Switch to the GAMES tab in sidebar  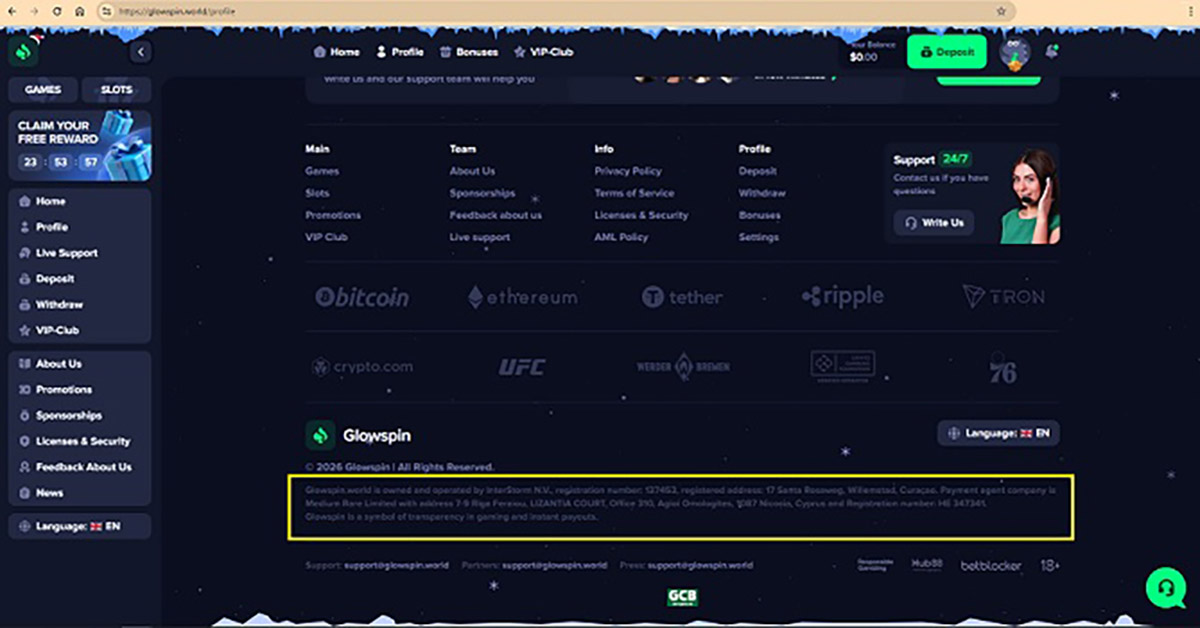[43, 90]
